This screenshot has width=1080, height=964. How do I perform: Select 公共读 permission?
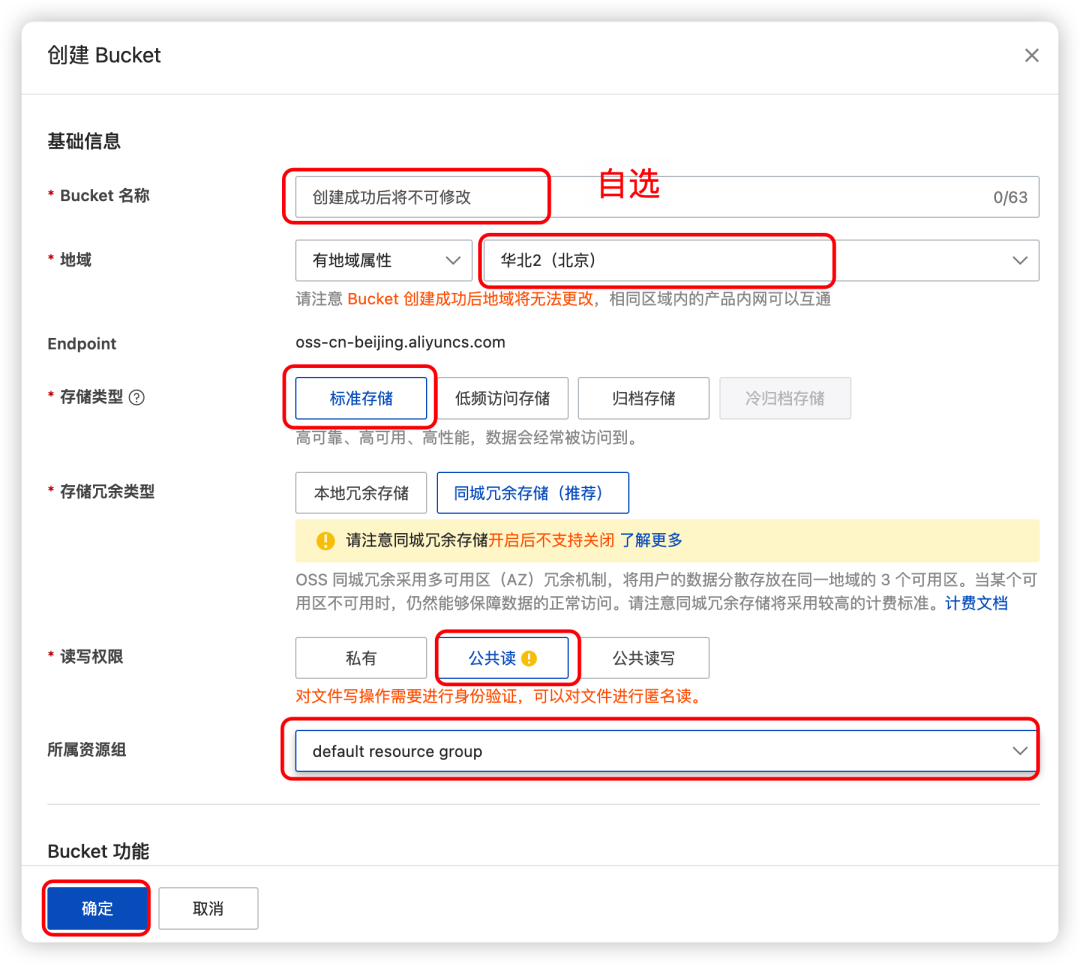coord(500,657)
